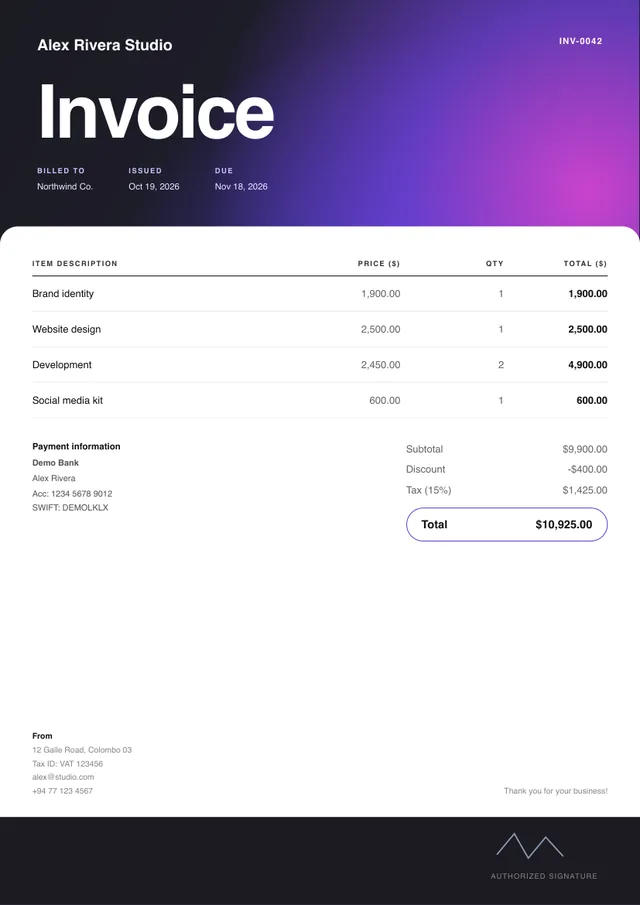This screenshot has width=640, height=905.
Task: Select the Social media kit item
Action: [68, 400]
